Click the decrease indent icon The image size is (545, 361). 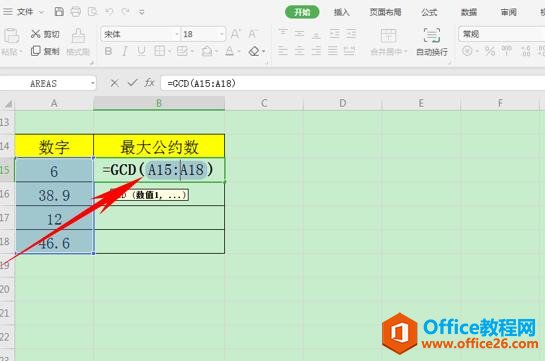[334, 34]
